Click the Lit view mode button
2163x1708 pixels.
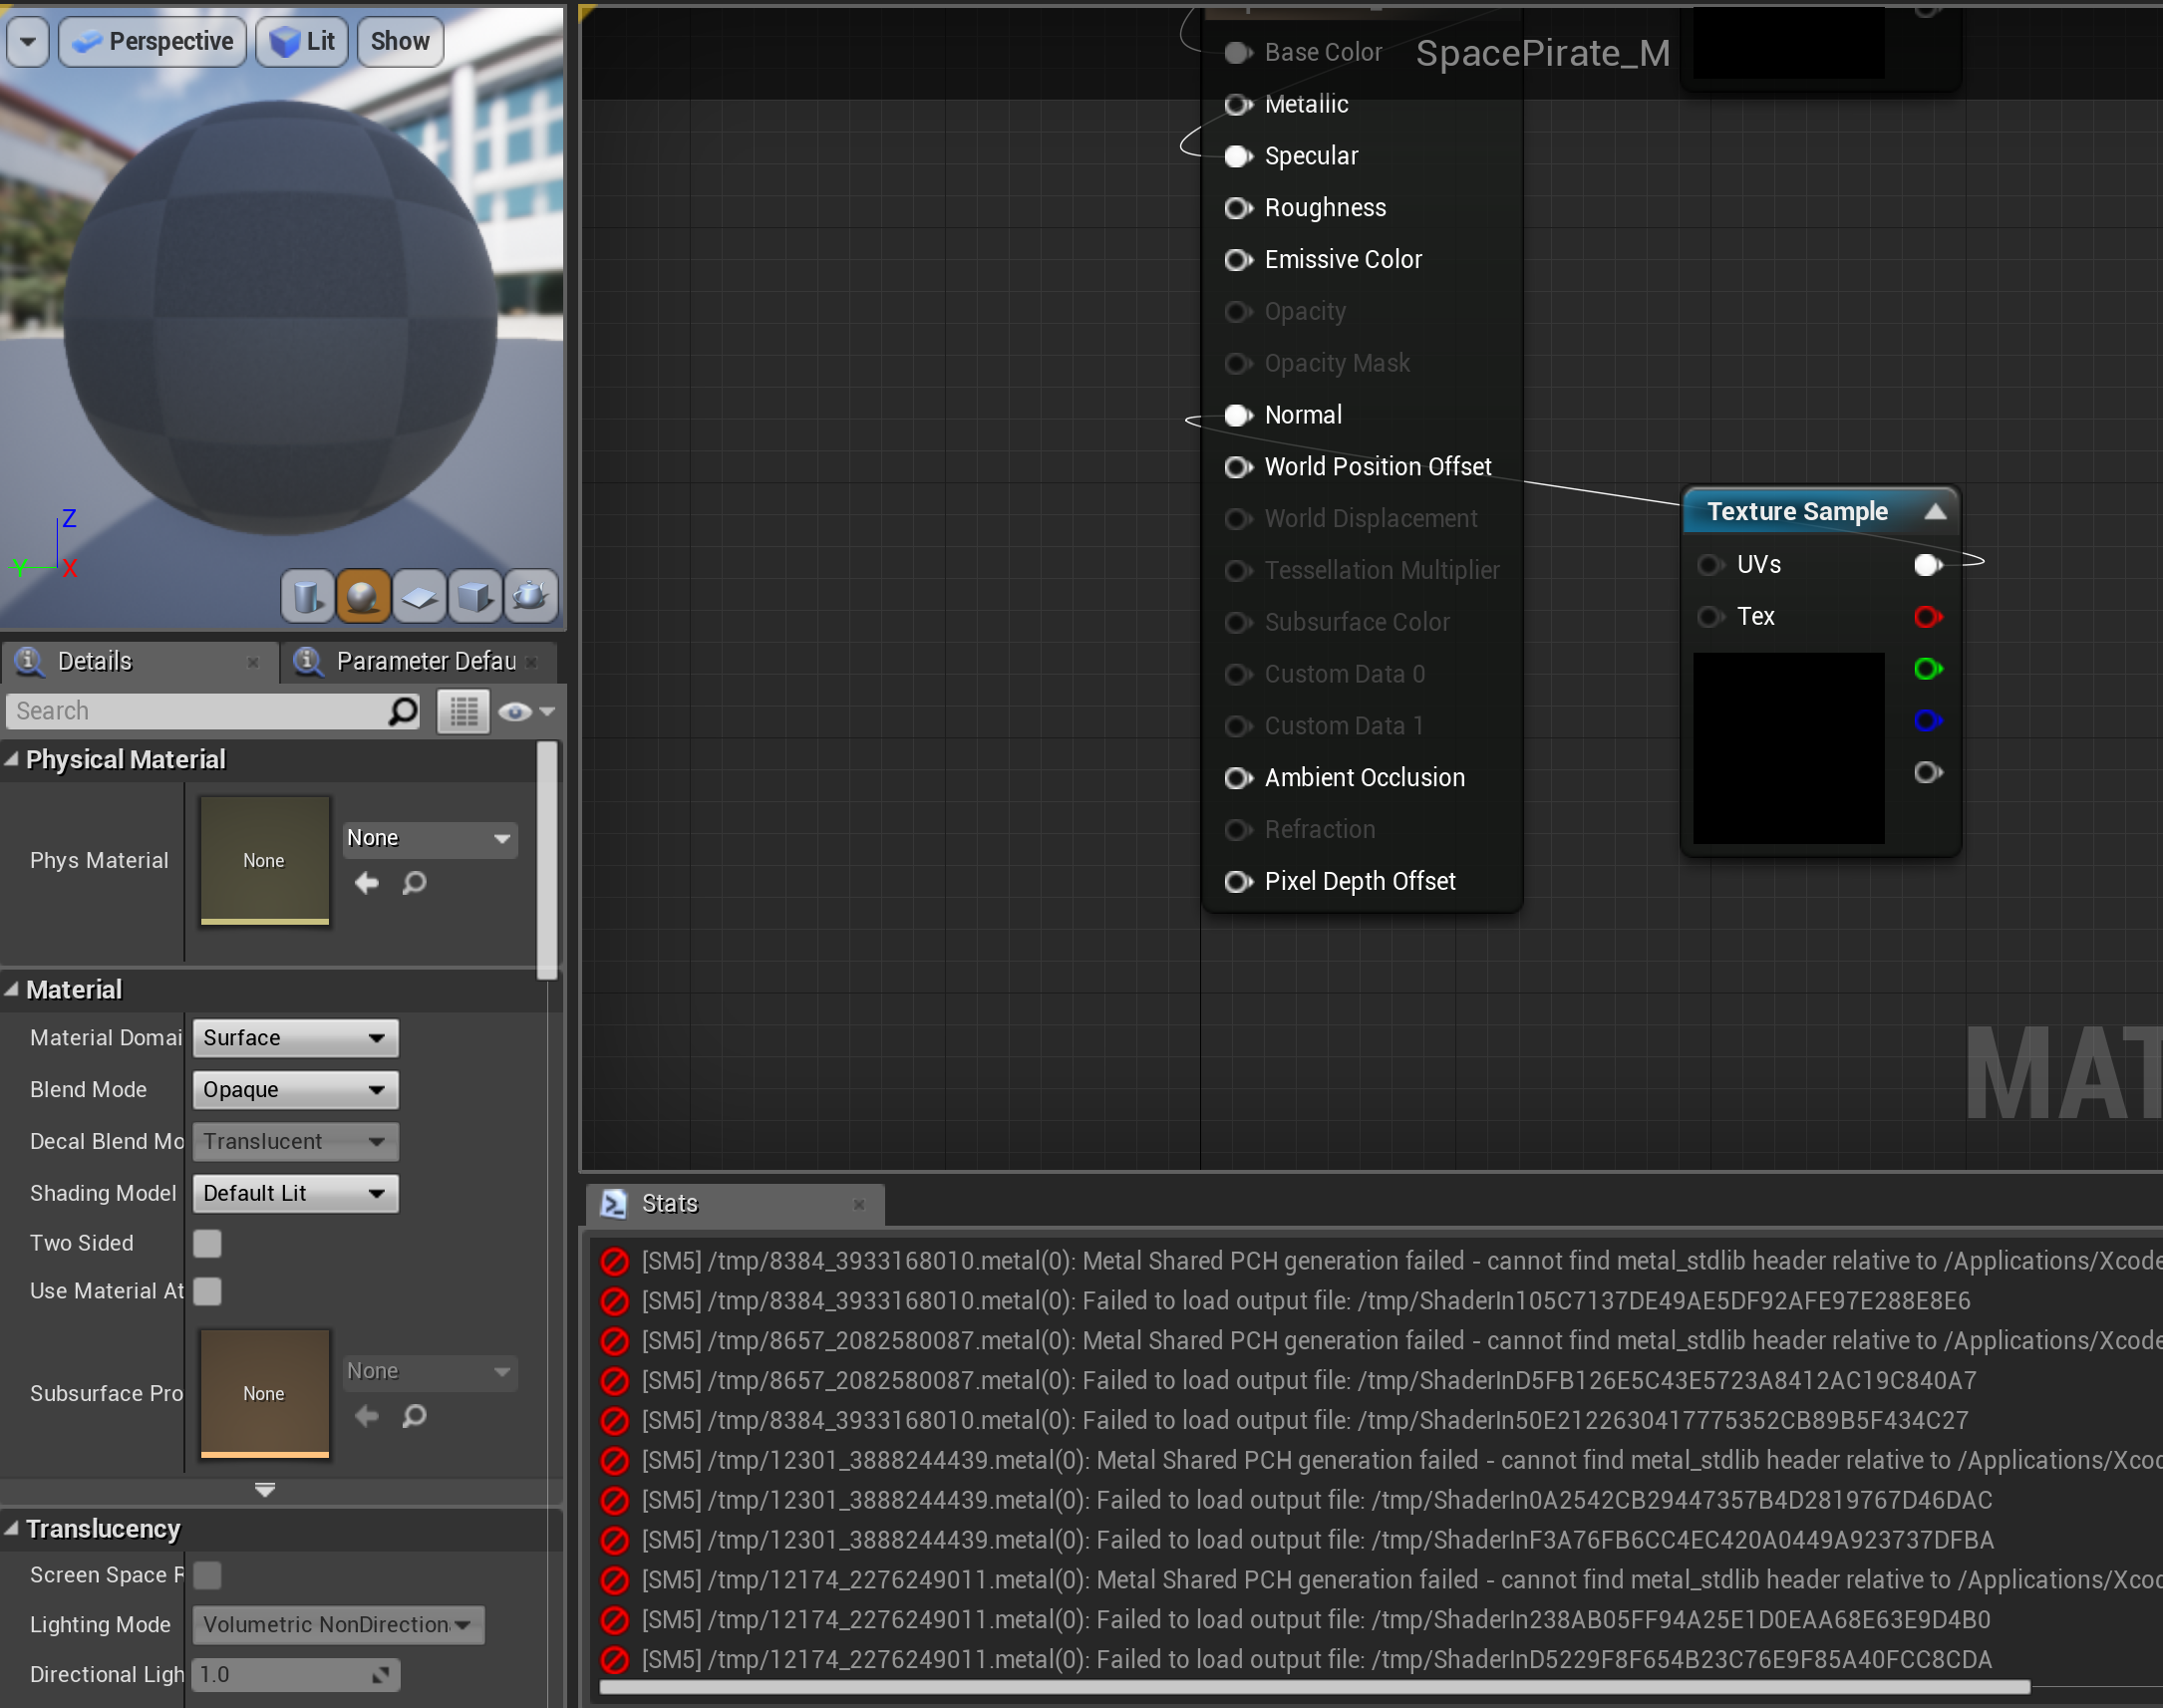[x=302, y=41]
